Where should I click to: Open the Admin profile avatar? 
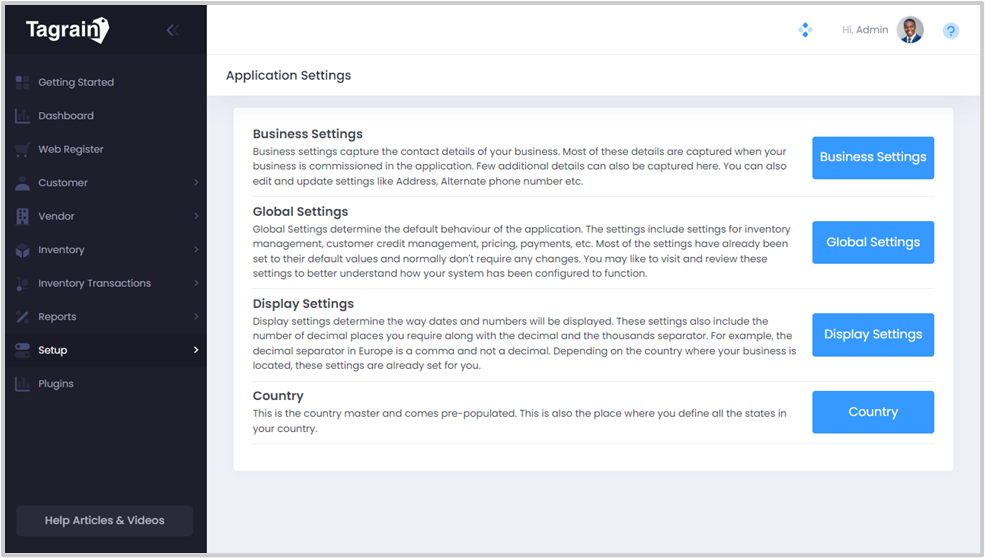pyautogui.click(x=909, y=30)
